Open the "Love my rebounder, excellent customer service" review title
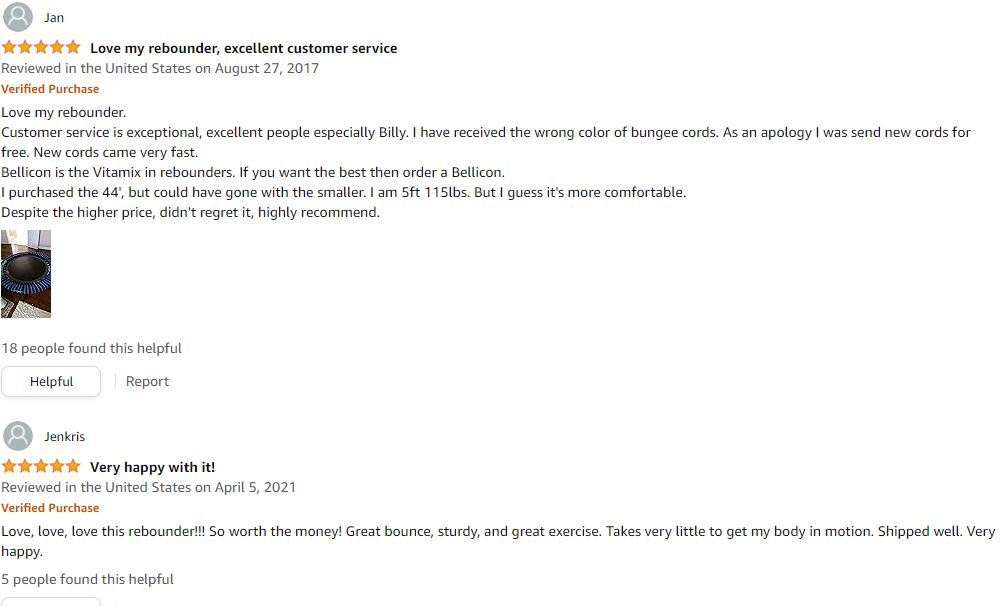The width and height of the screenshot is (1007, 606). tap(243, 48)
